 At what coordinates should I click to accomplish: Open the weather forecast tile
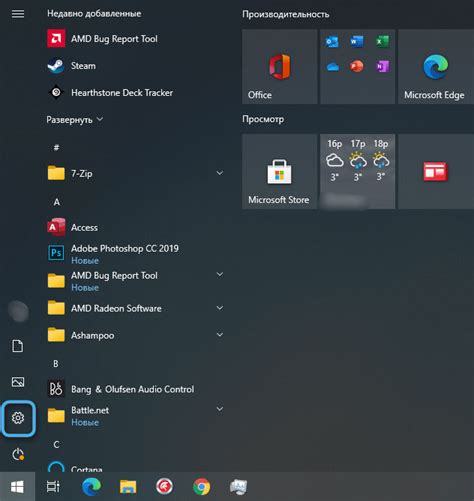(x=358, y=172)
